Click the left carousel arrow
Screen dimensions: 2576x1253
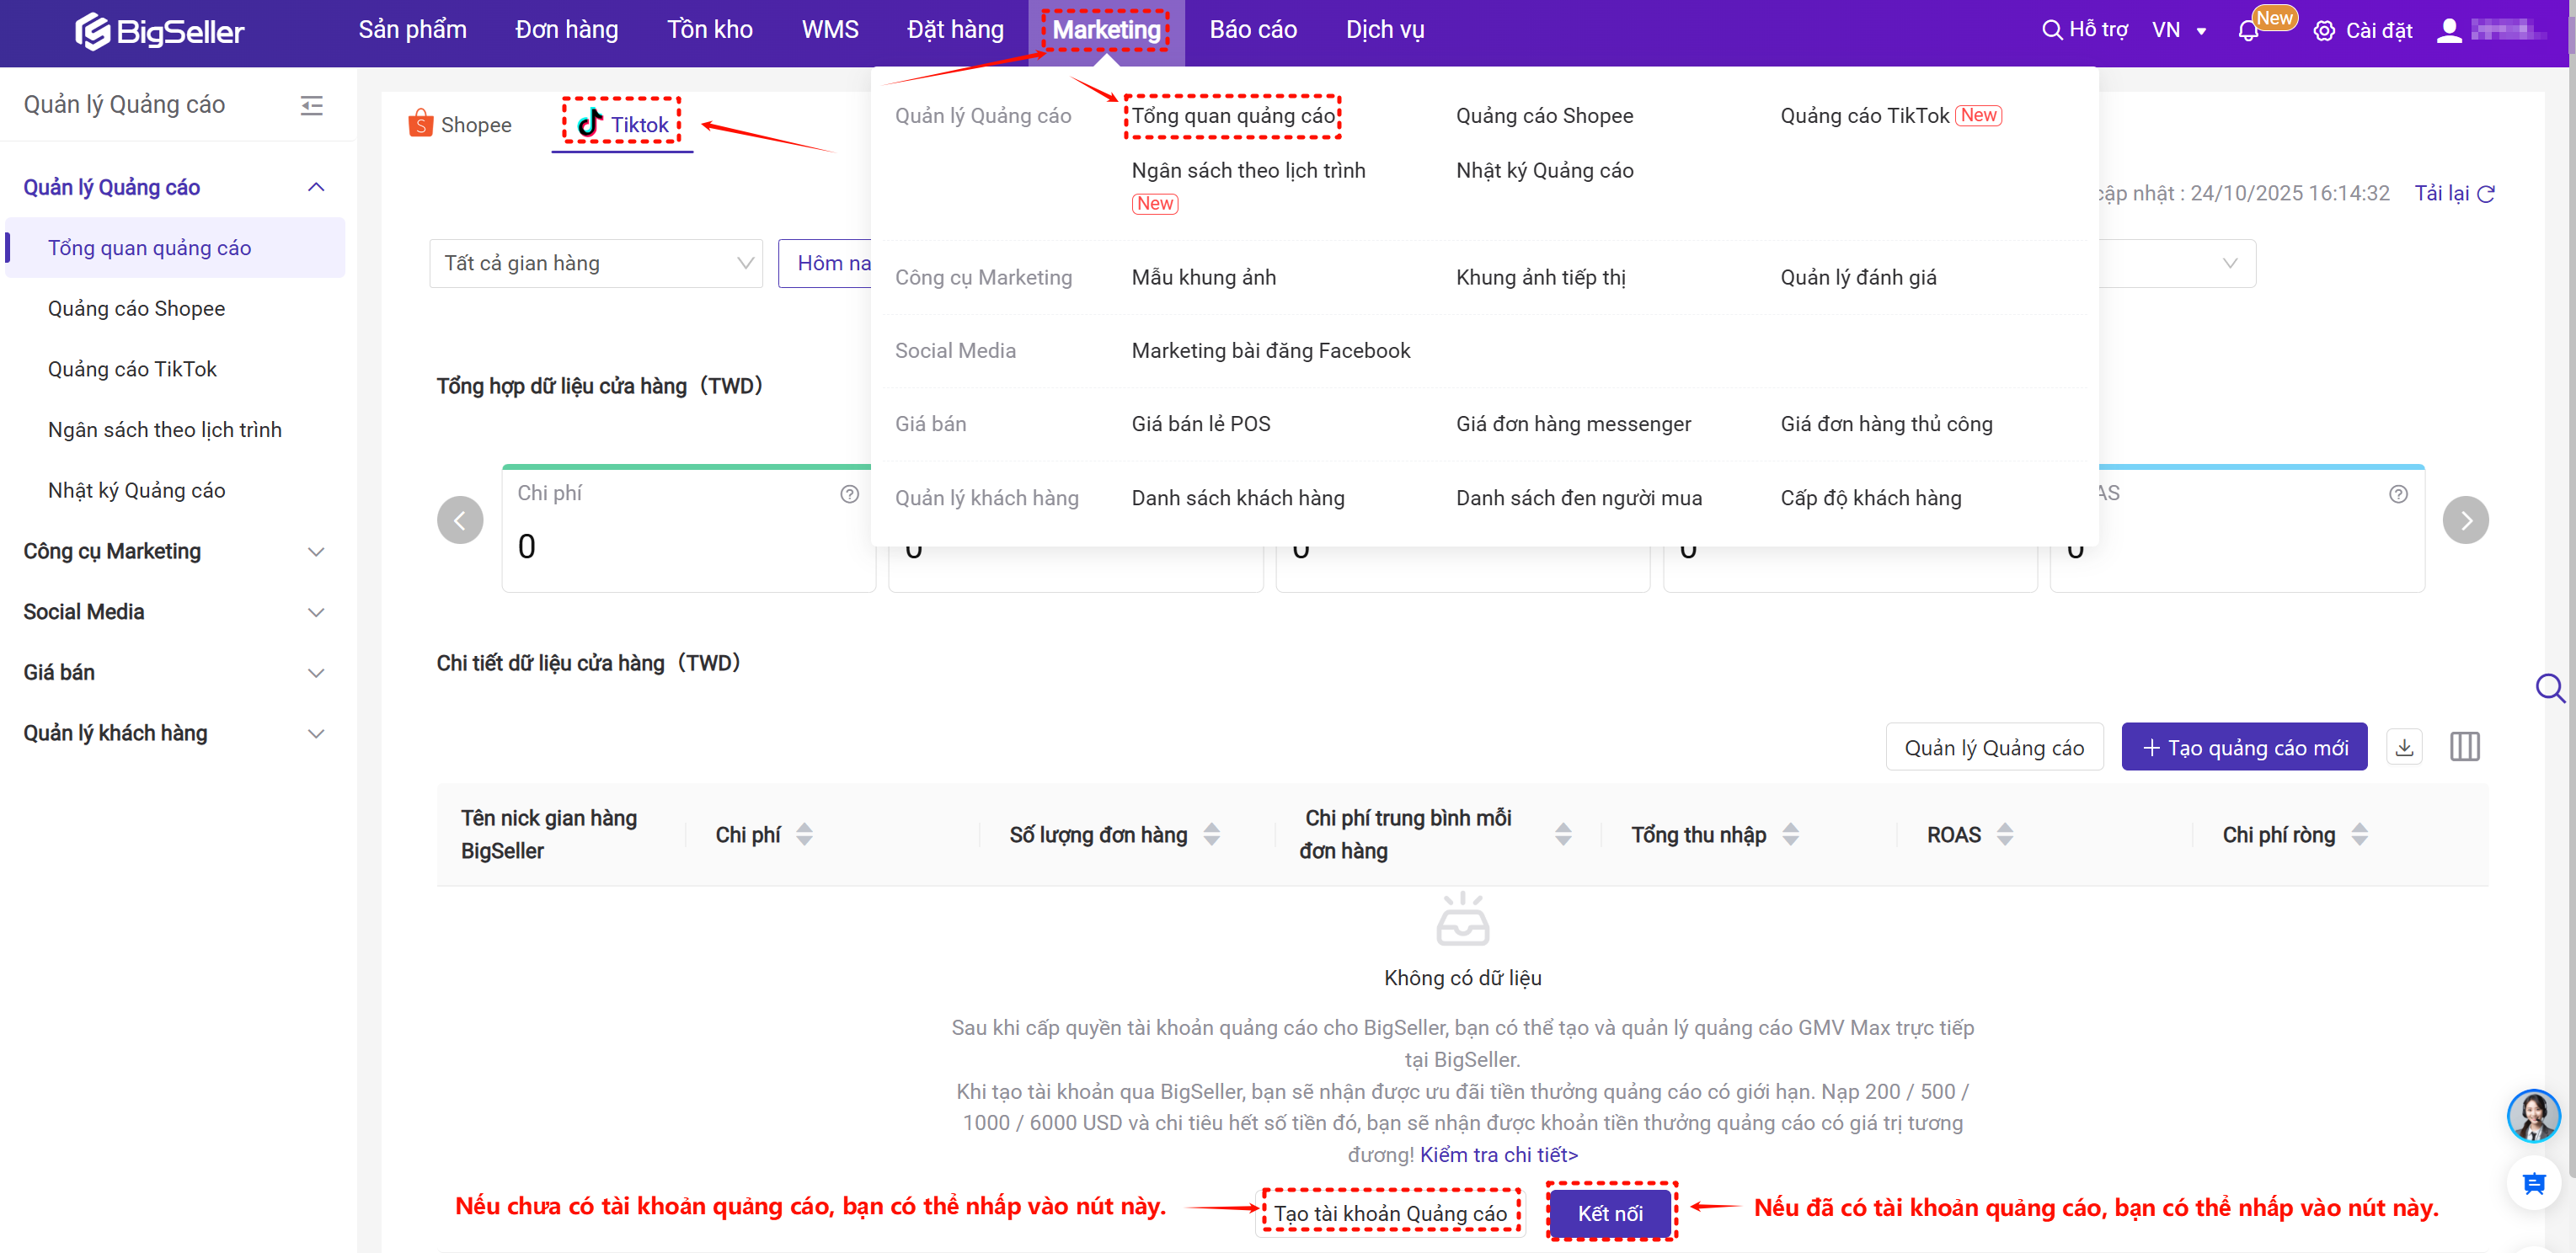click(x=460, y=520)
